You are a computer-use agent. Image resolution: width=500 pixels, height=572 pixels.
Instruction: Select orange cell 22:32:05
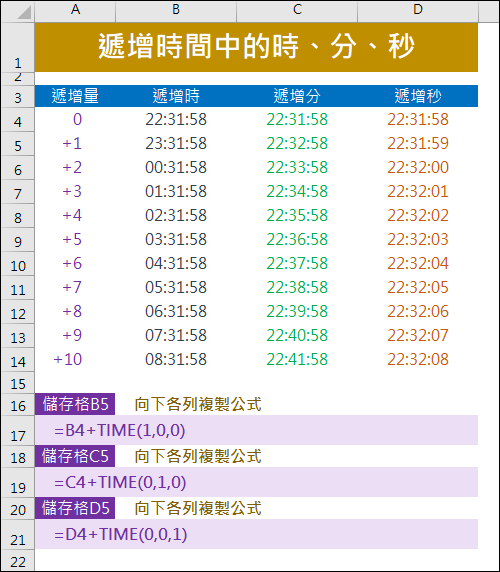tap(418, 287)
